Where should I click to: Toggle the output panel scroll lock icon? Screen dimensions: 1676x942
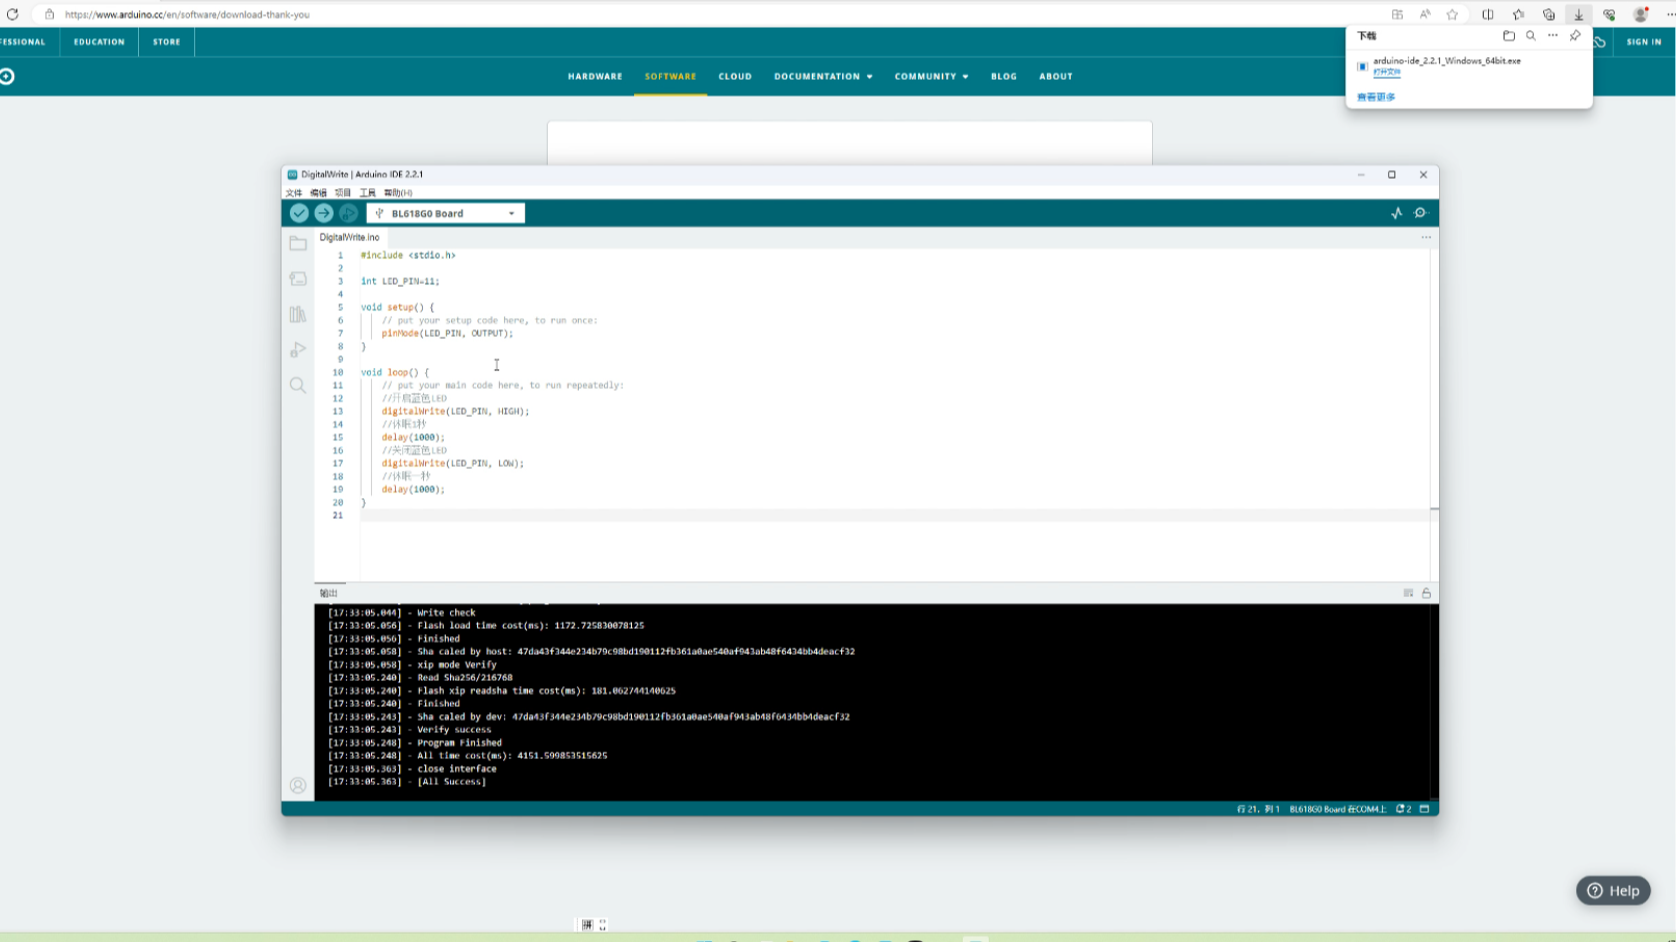click(1426, 593)
